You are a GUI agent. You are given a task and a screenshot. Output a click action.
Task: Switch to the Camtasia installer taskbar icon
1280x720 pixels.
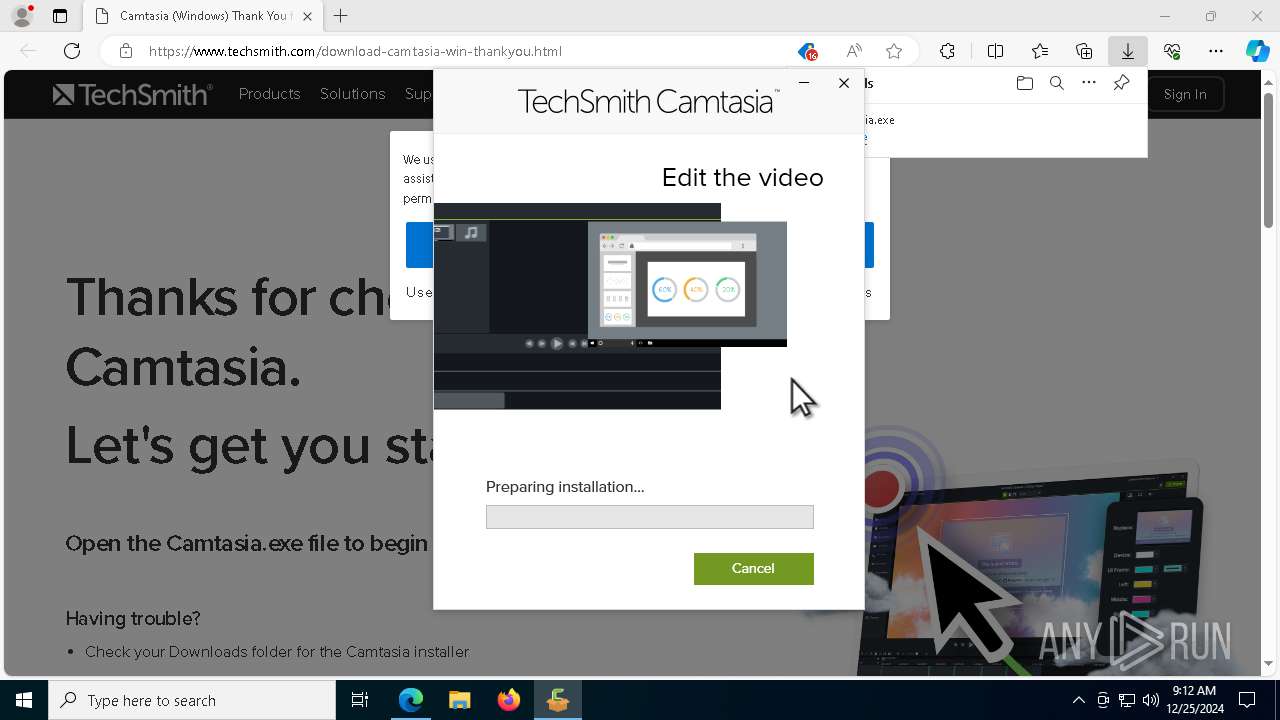click(x=558, y=700)
